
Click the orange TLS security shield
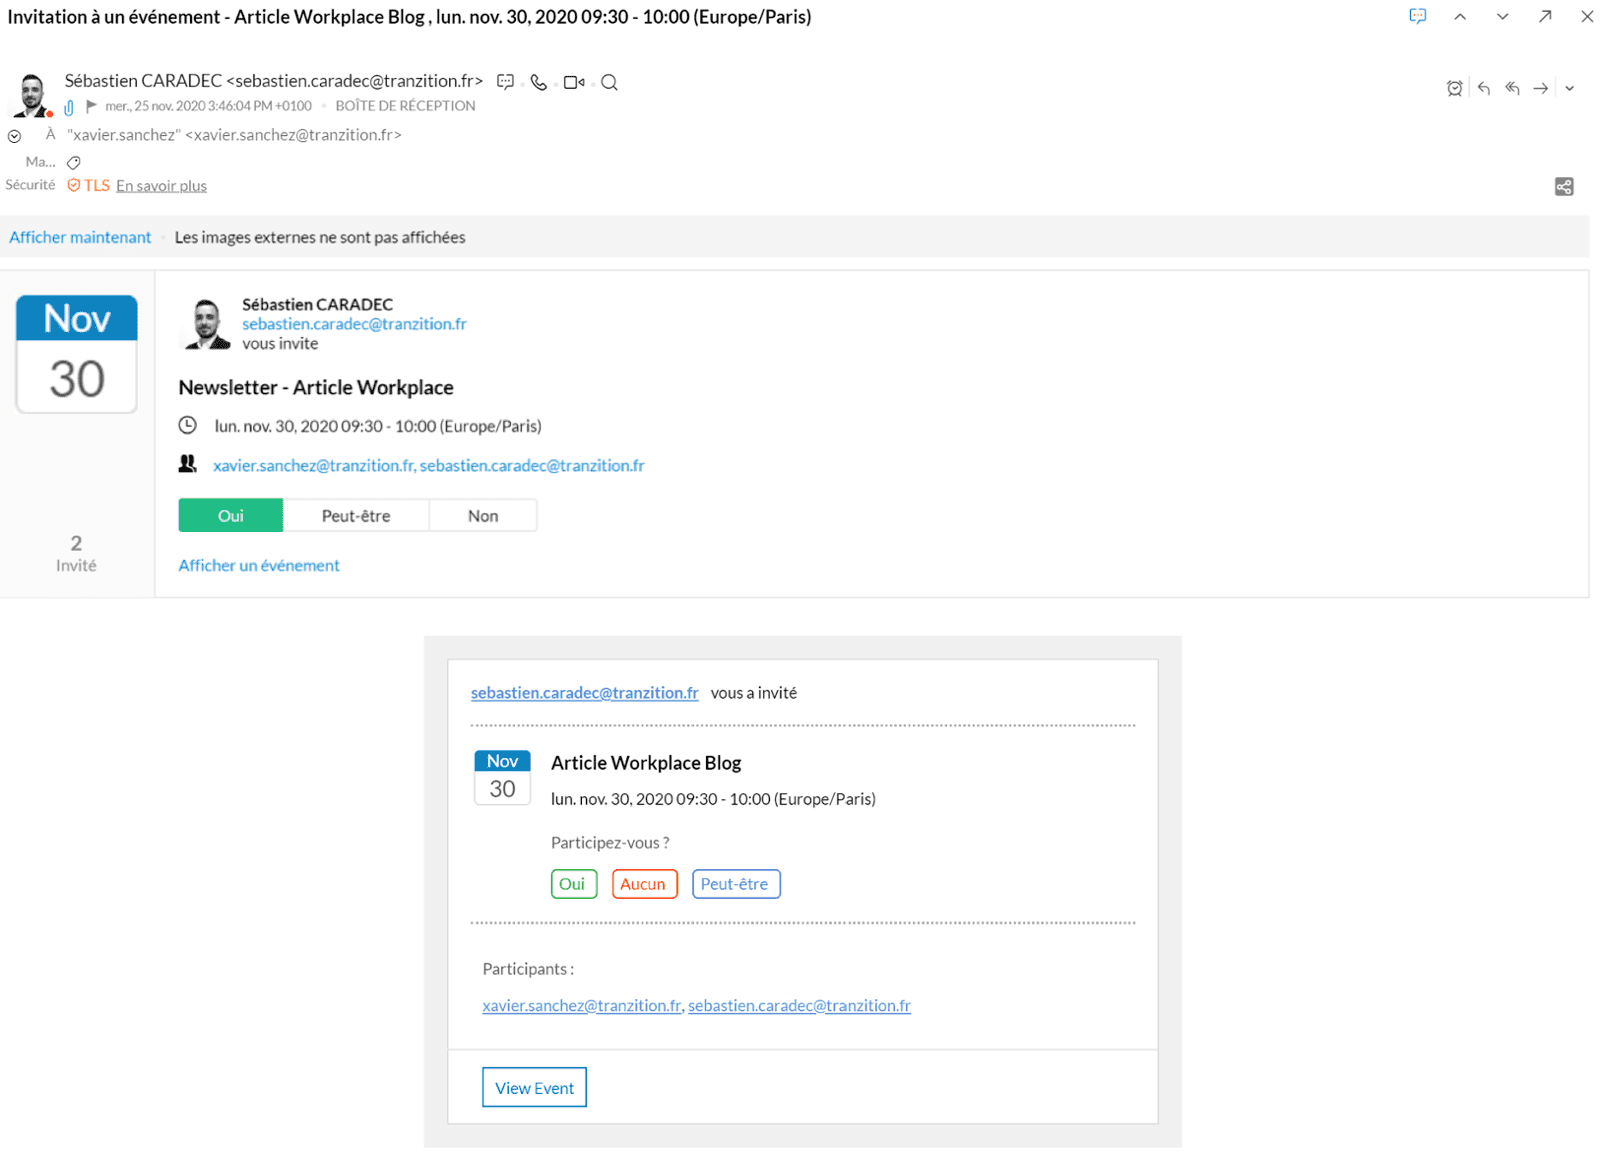coord(73,185)
